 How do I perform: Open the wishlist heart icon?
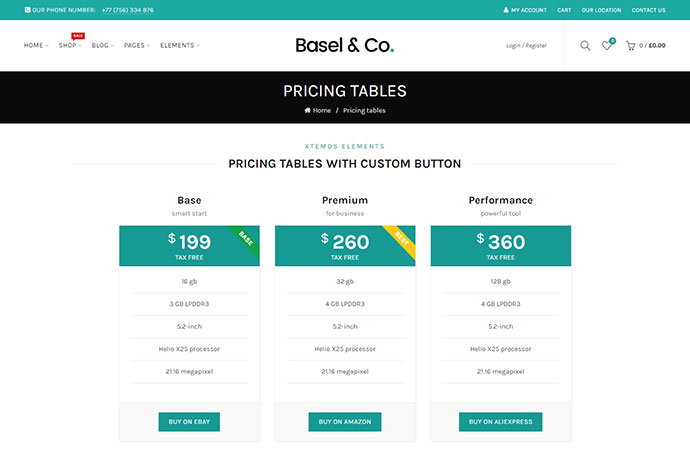[x=606, y=45]
